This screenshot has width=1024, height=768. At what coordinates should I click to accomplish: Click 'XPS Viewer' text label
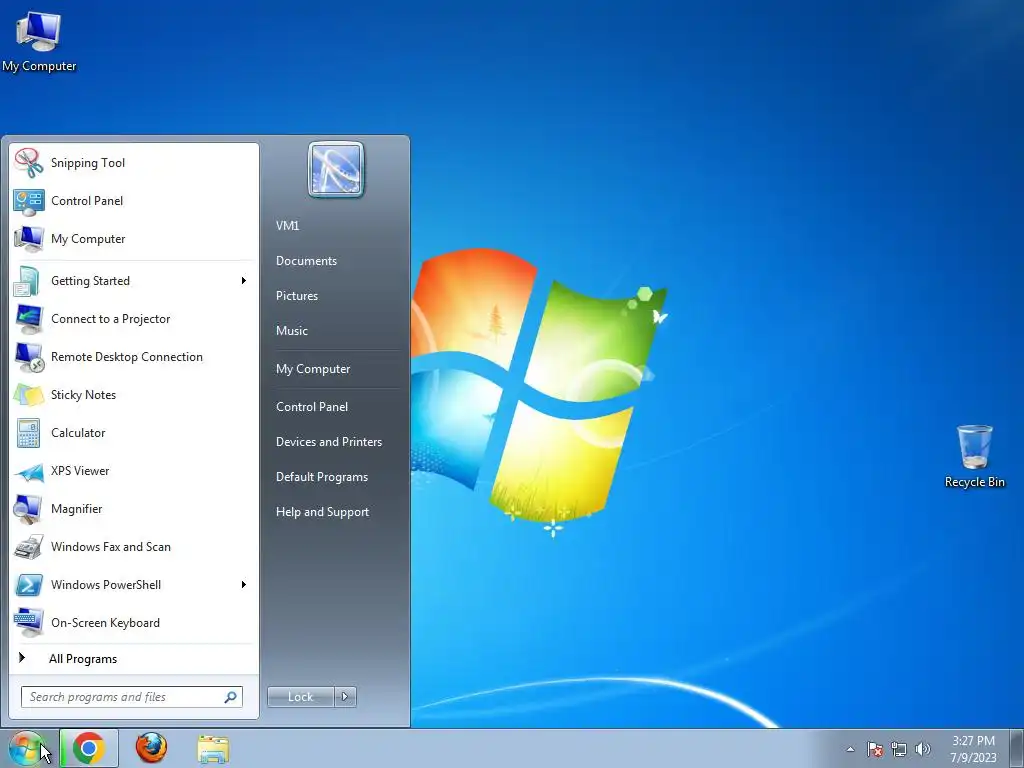tap(80, 471)
